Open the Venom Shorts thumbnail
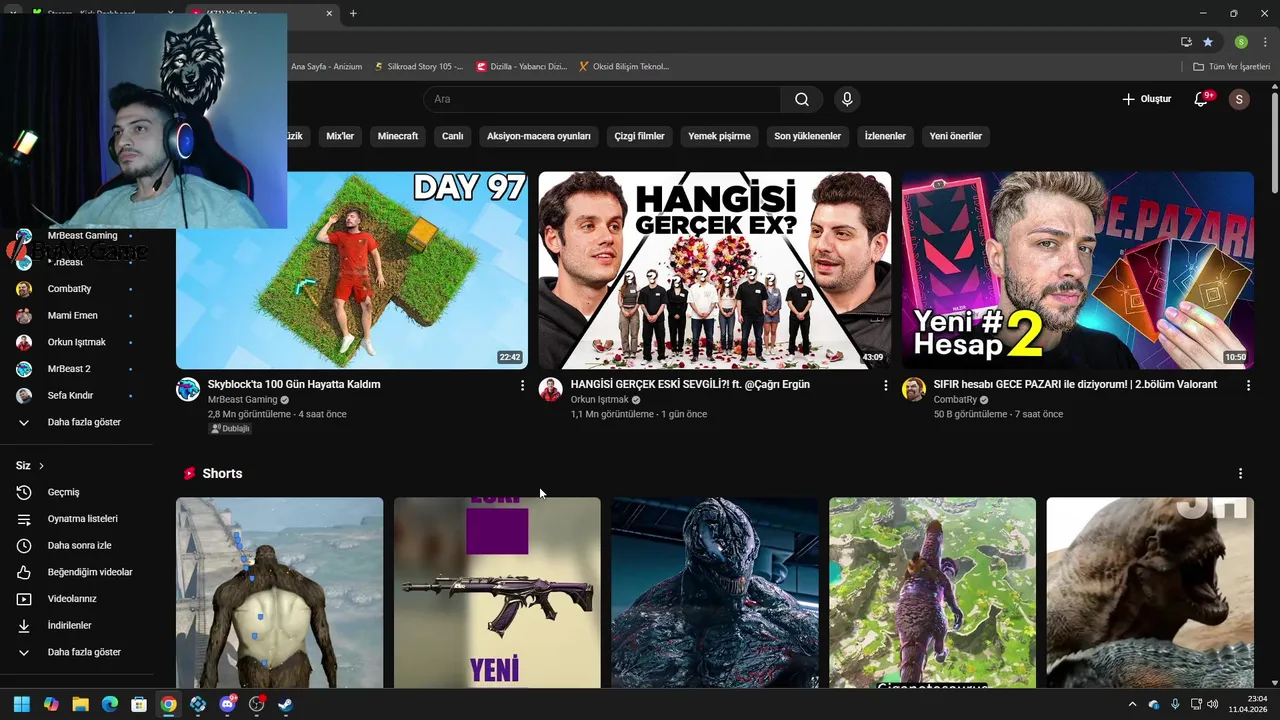This screenshot has height=720, width=1280. [715, 593]
